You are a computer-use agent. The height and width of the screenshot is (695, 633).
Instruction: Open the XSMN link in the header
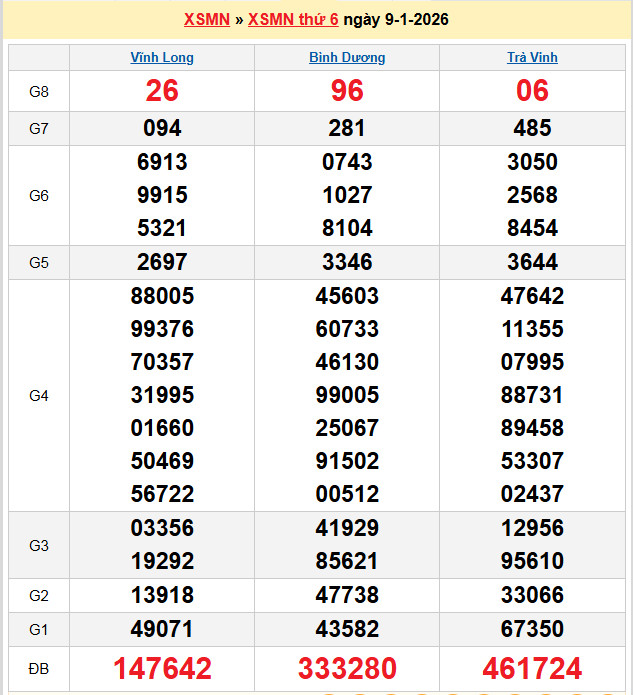207,20
